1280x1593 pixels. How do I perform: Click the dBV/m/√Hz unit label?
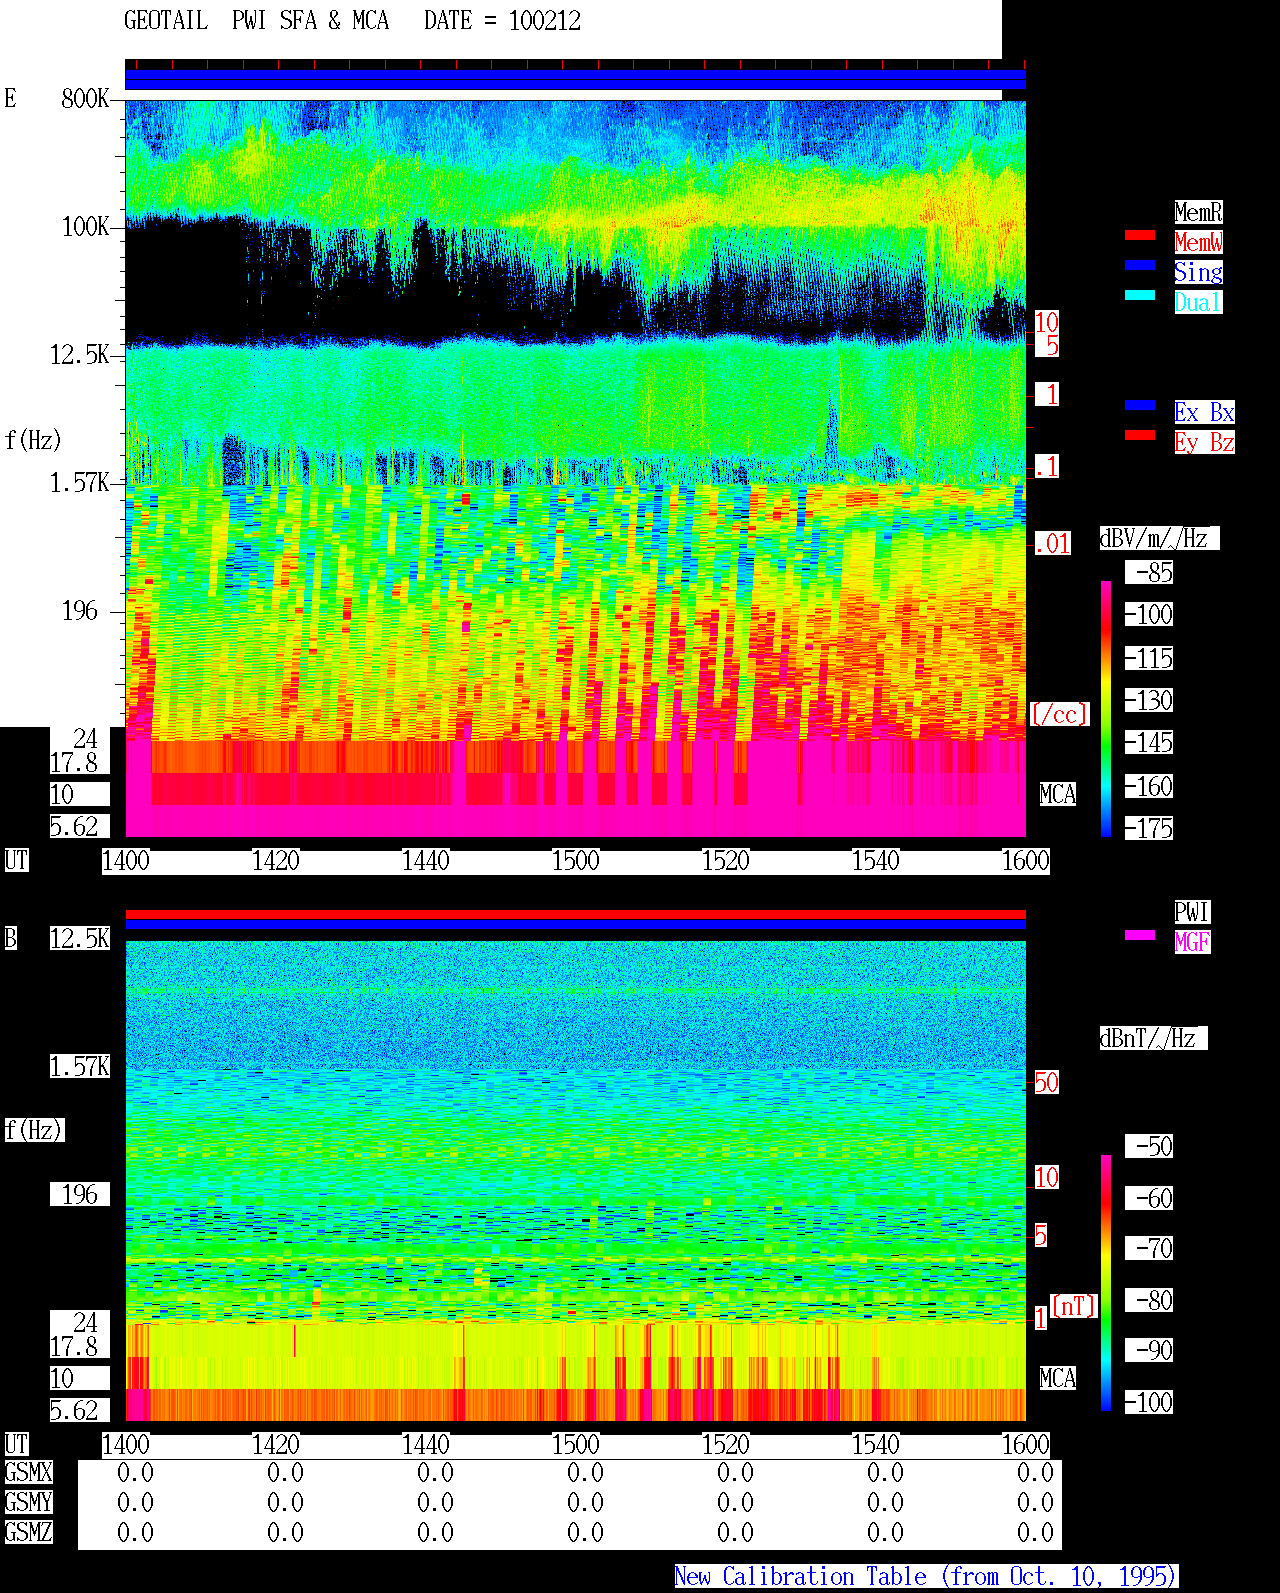tap(1159, 538)
